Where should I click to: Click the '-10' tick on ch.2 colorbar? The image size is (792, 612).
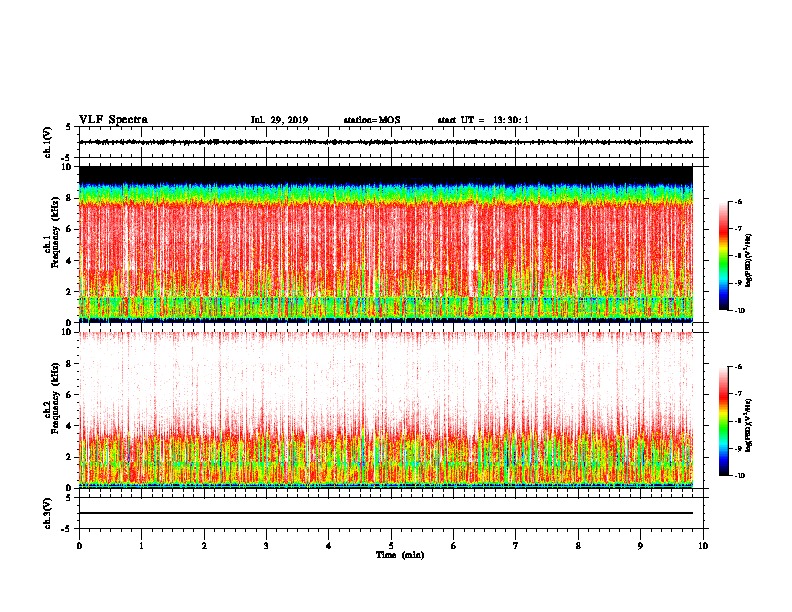click(x=739, y=476)
